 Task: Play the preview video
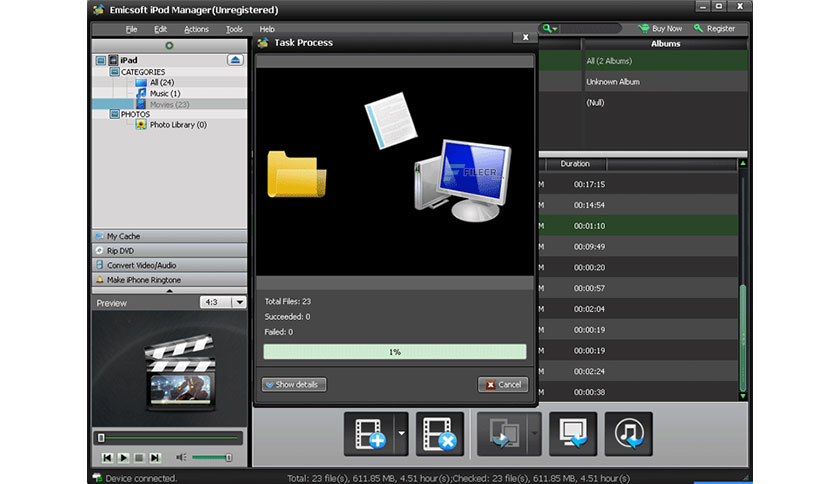pyautogui.click(x=123, y=457)
